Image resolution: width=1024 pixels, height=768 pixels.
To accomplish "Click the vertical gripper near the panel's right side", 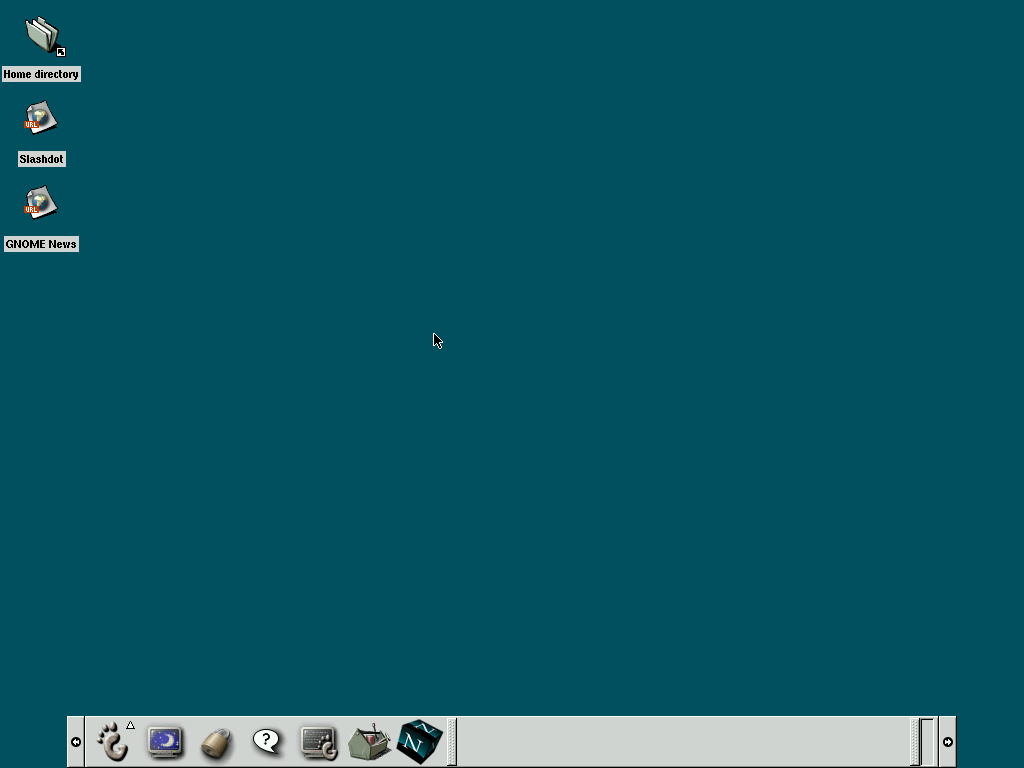I will [x=916, y=741].
